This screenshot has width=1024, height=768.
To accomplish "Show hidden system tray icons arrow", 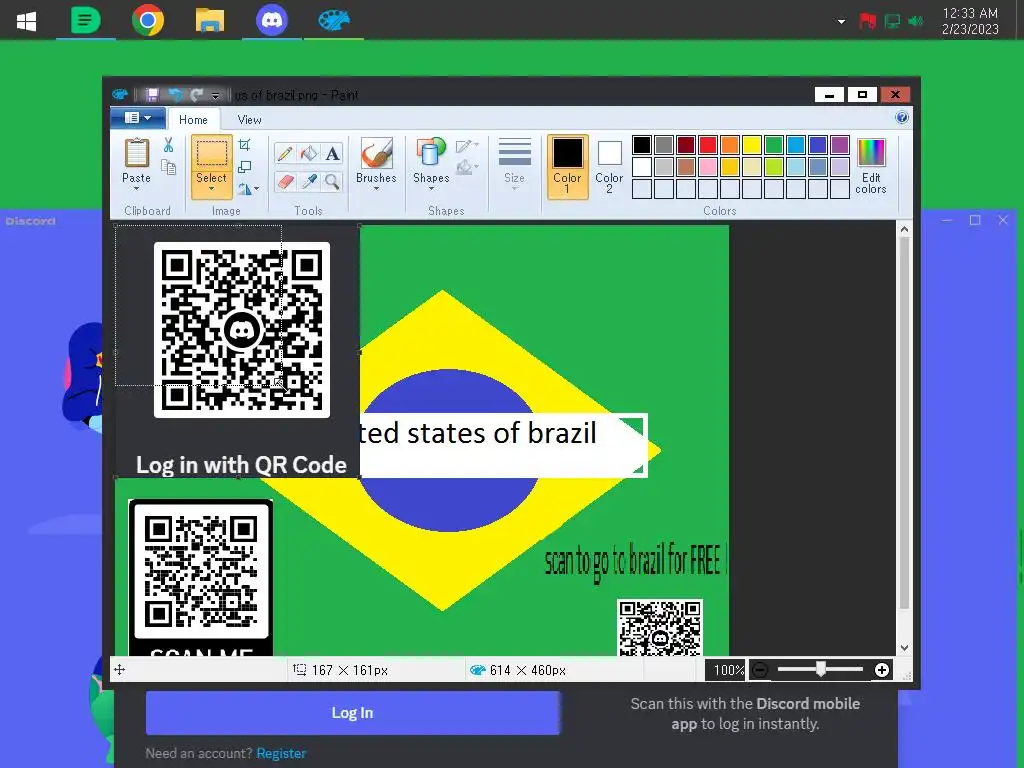I will click(841, 22).
